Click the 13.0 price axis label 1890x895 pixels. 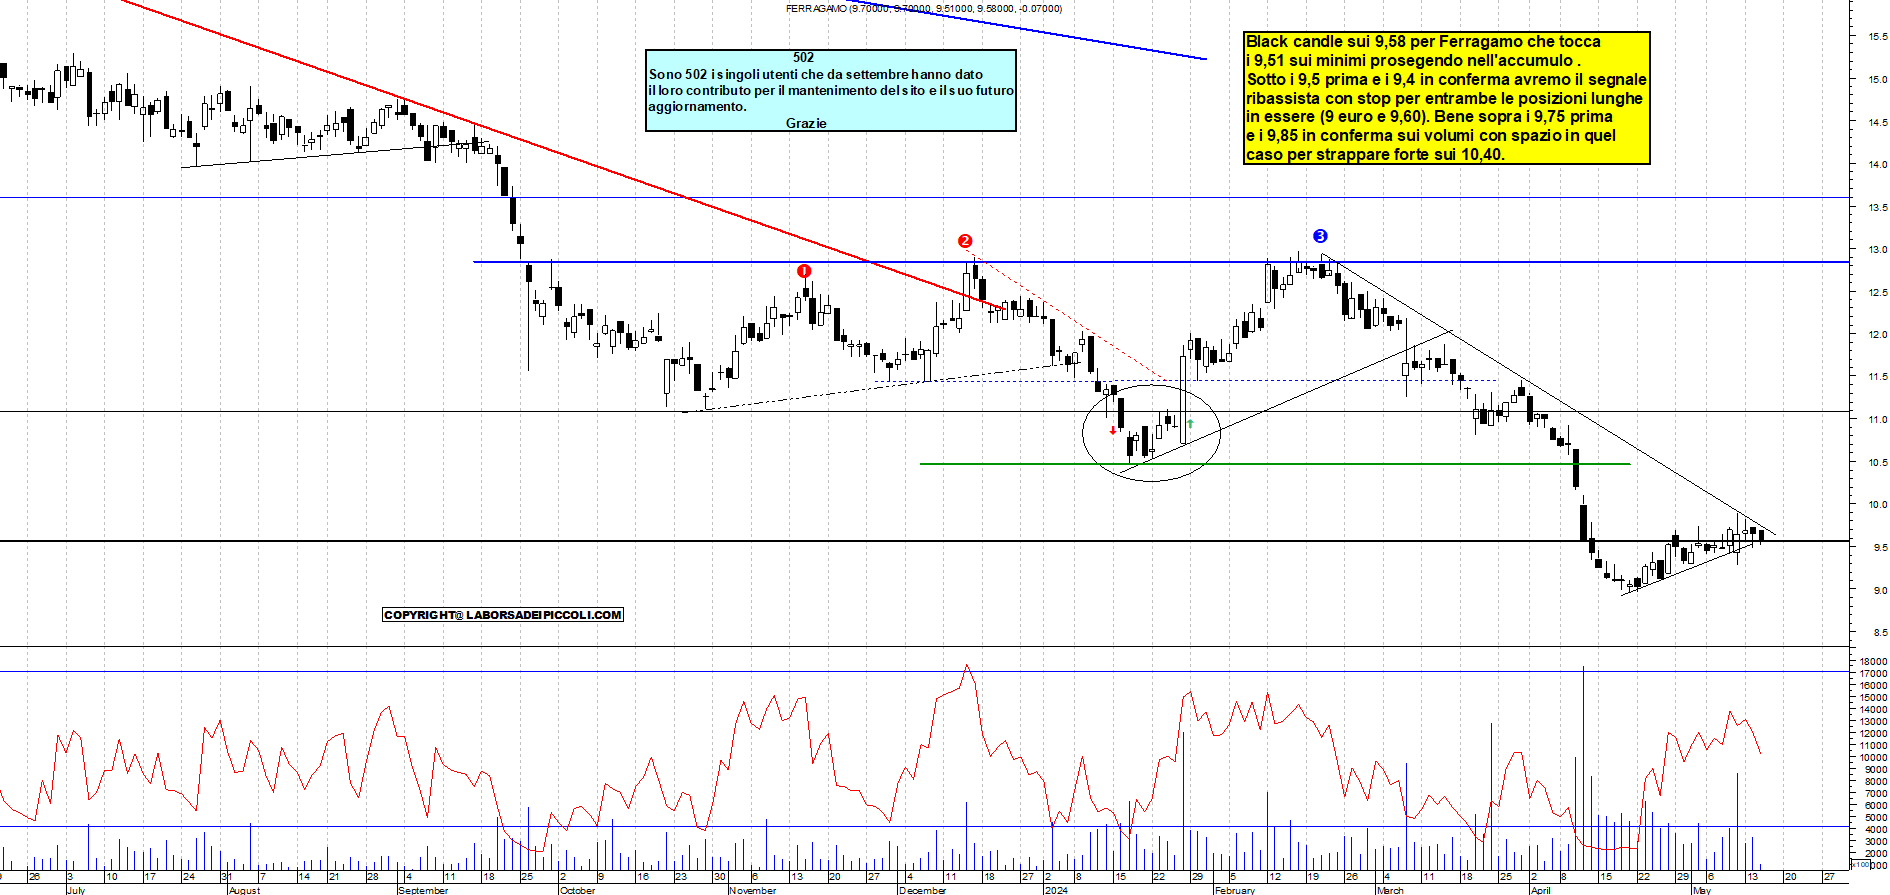pyautogui.click(x=1877, y=250)
